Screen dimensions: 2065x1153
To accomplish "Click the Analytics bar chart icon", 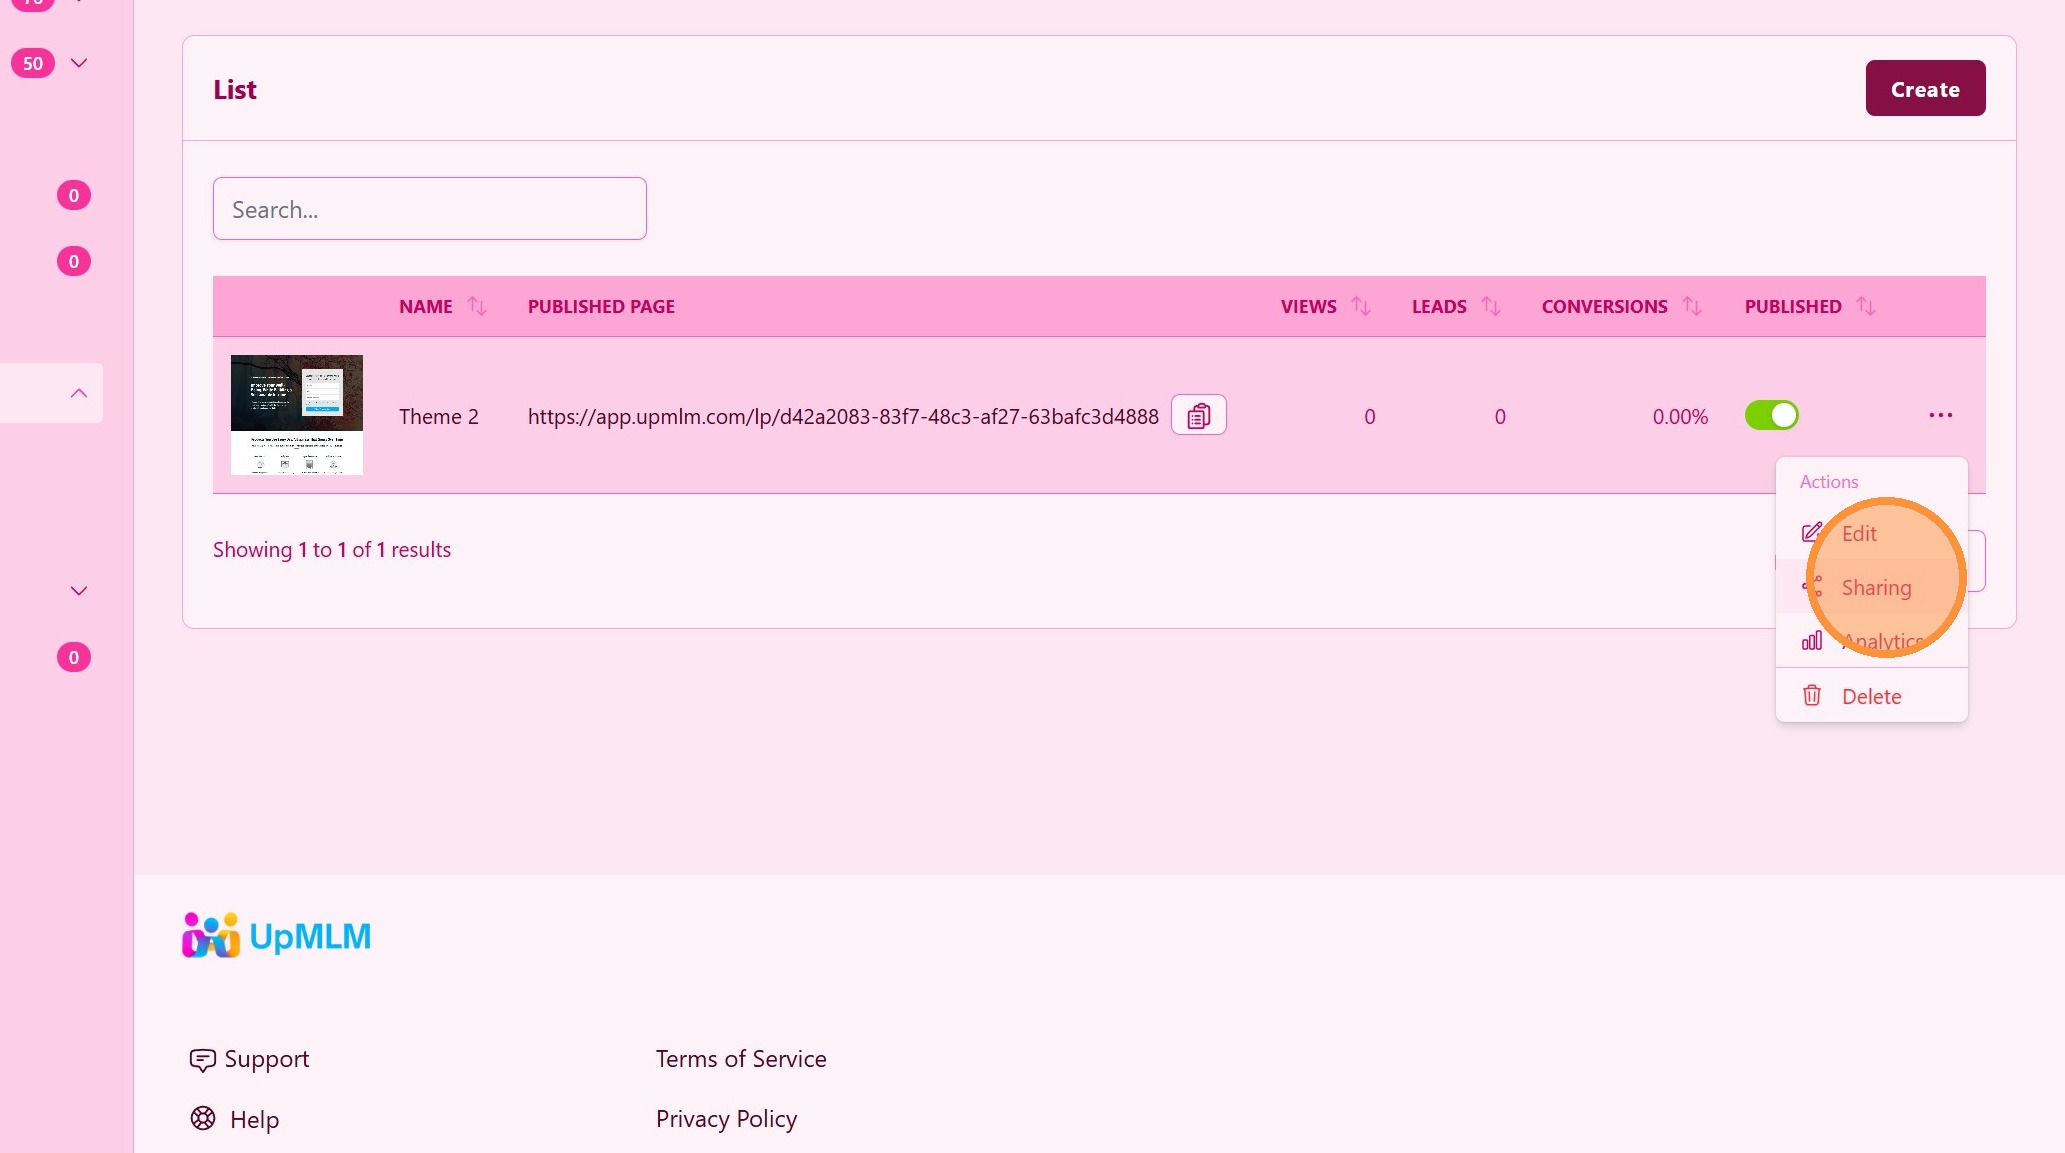I will click(1811, 641).
